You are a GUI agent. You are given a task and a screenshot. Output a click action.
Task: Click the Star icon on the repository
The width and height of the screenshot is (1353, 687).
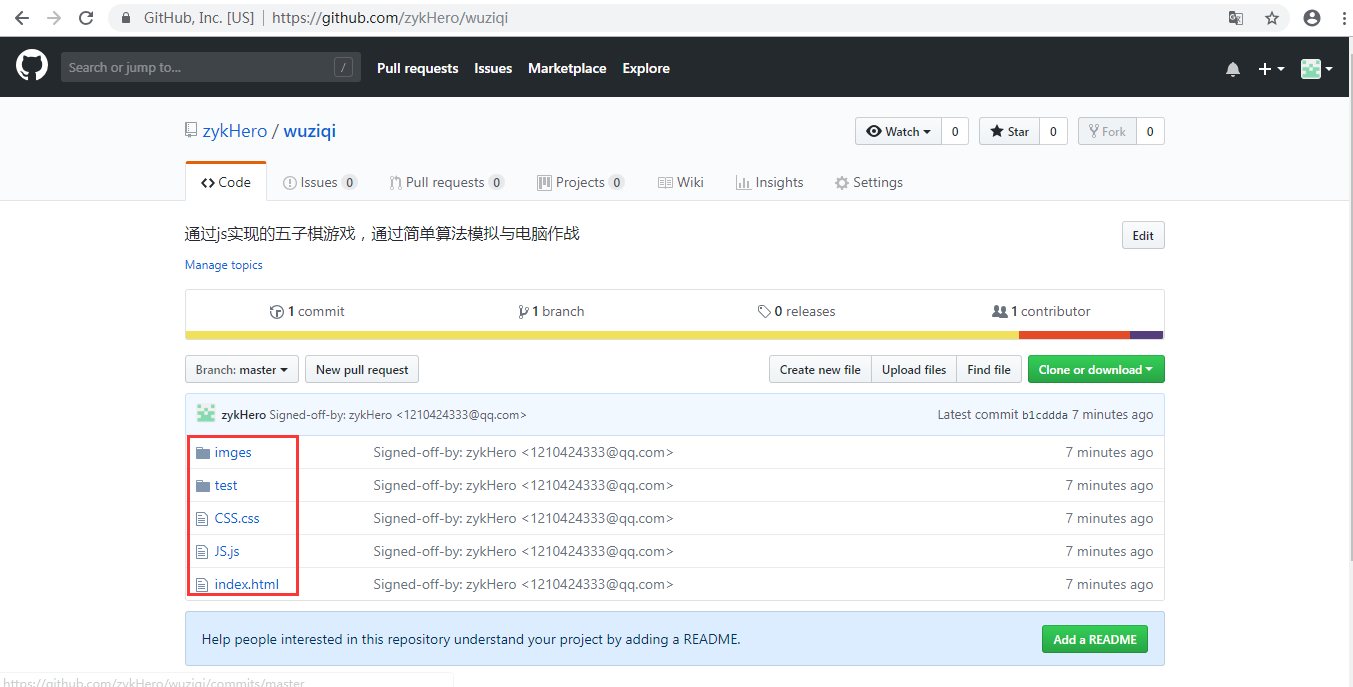click(x=996, y=131)
